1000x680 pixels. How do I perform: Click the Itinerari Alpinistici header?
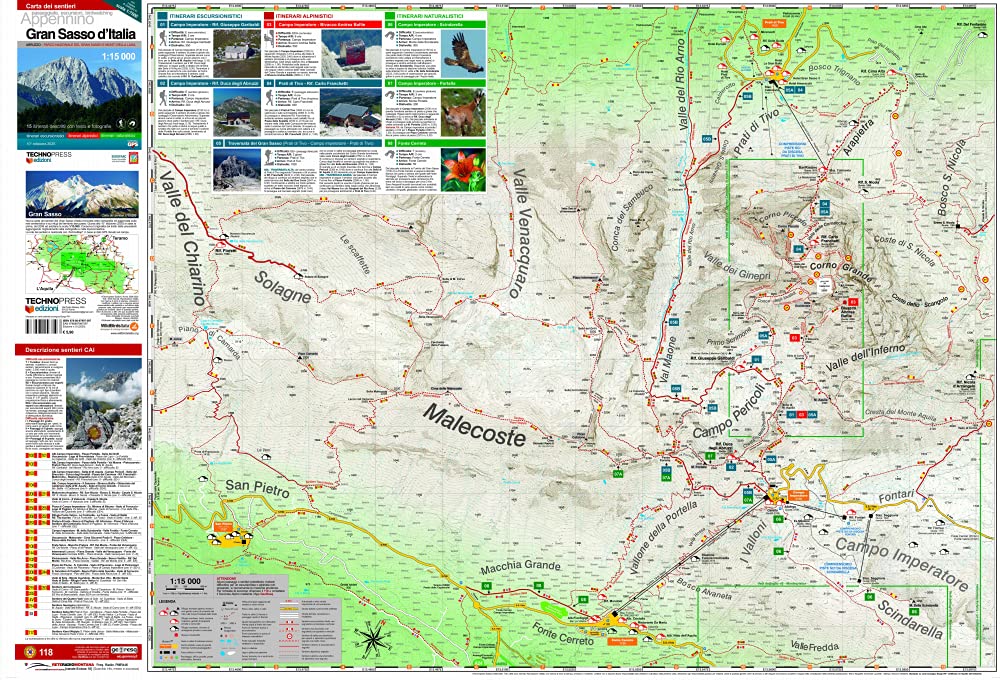(304, 15)
